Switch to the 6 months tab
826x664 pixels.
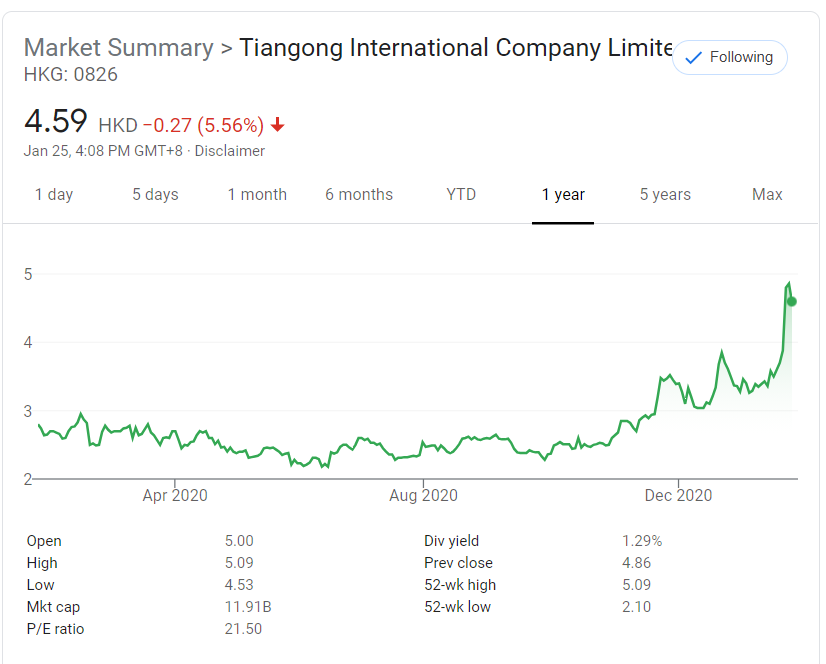(x=359, y=194)
